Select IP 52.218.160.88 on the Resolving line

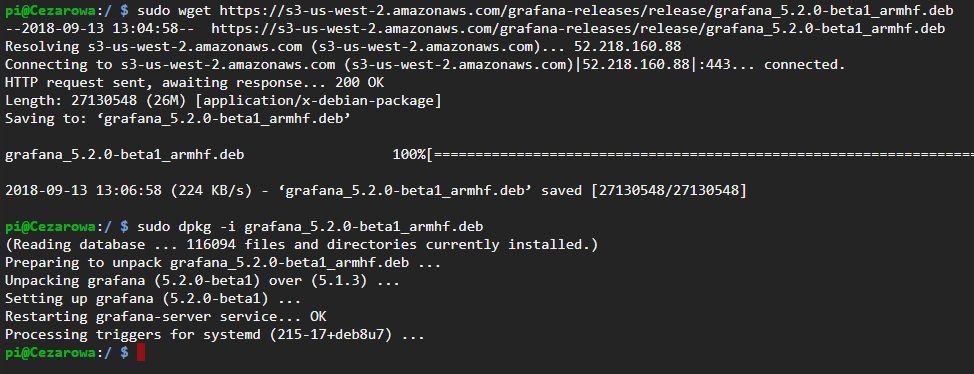click(627, 47)
